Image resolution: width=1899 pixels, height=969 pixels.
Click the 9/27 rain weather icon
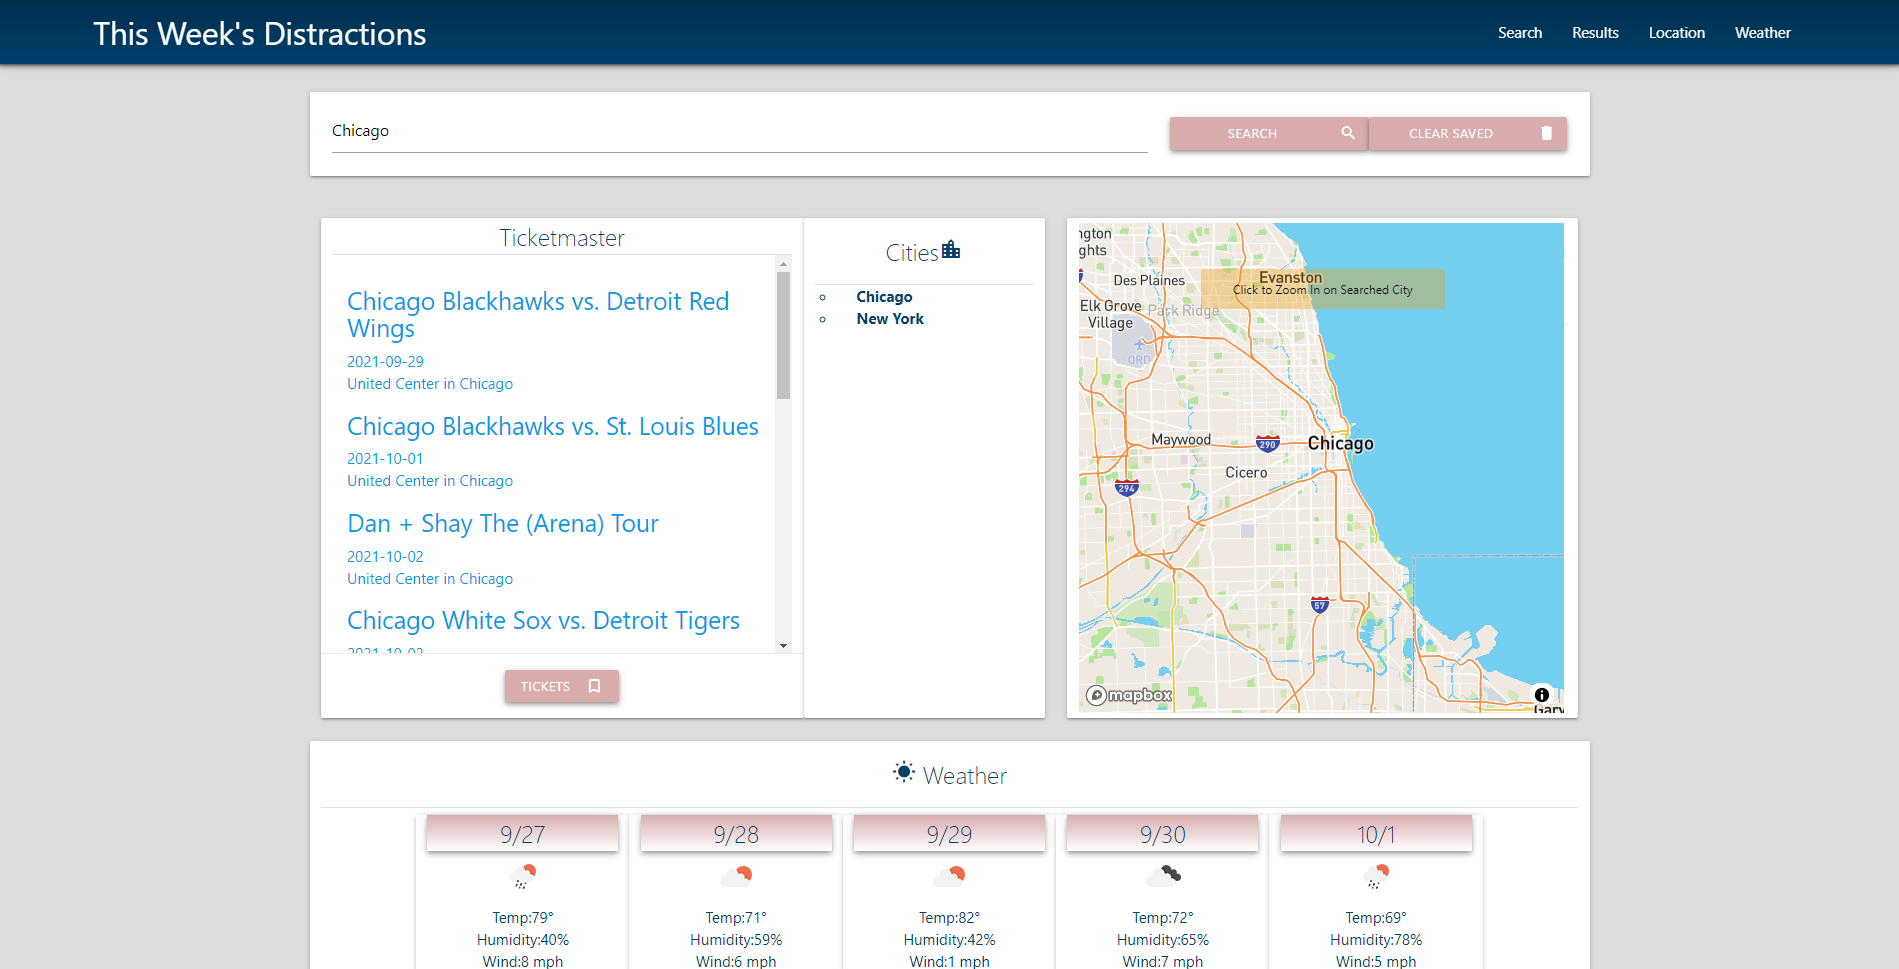(x=523, y=877)
